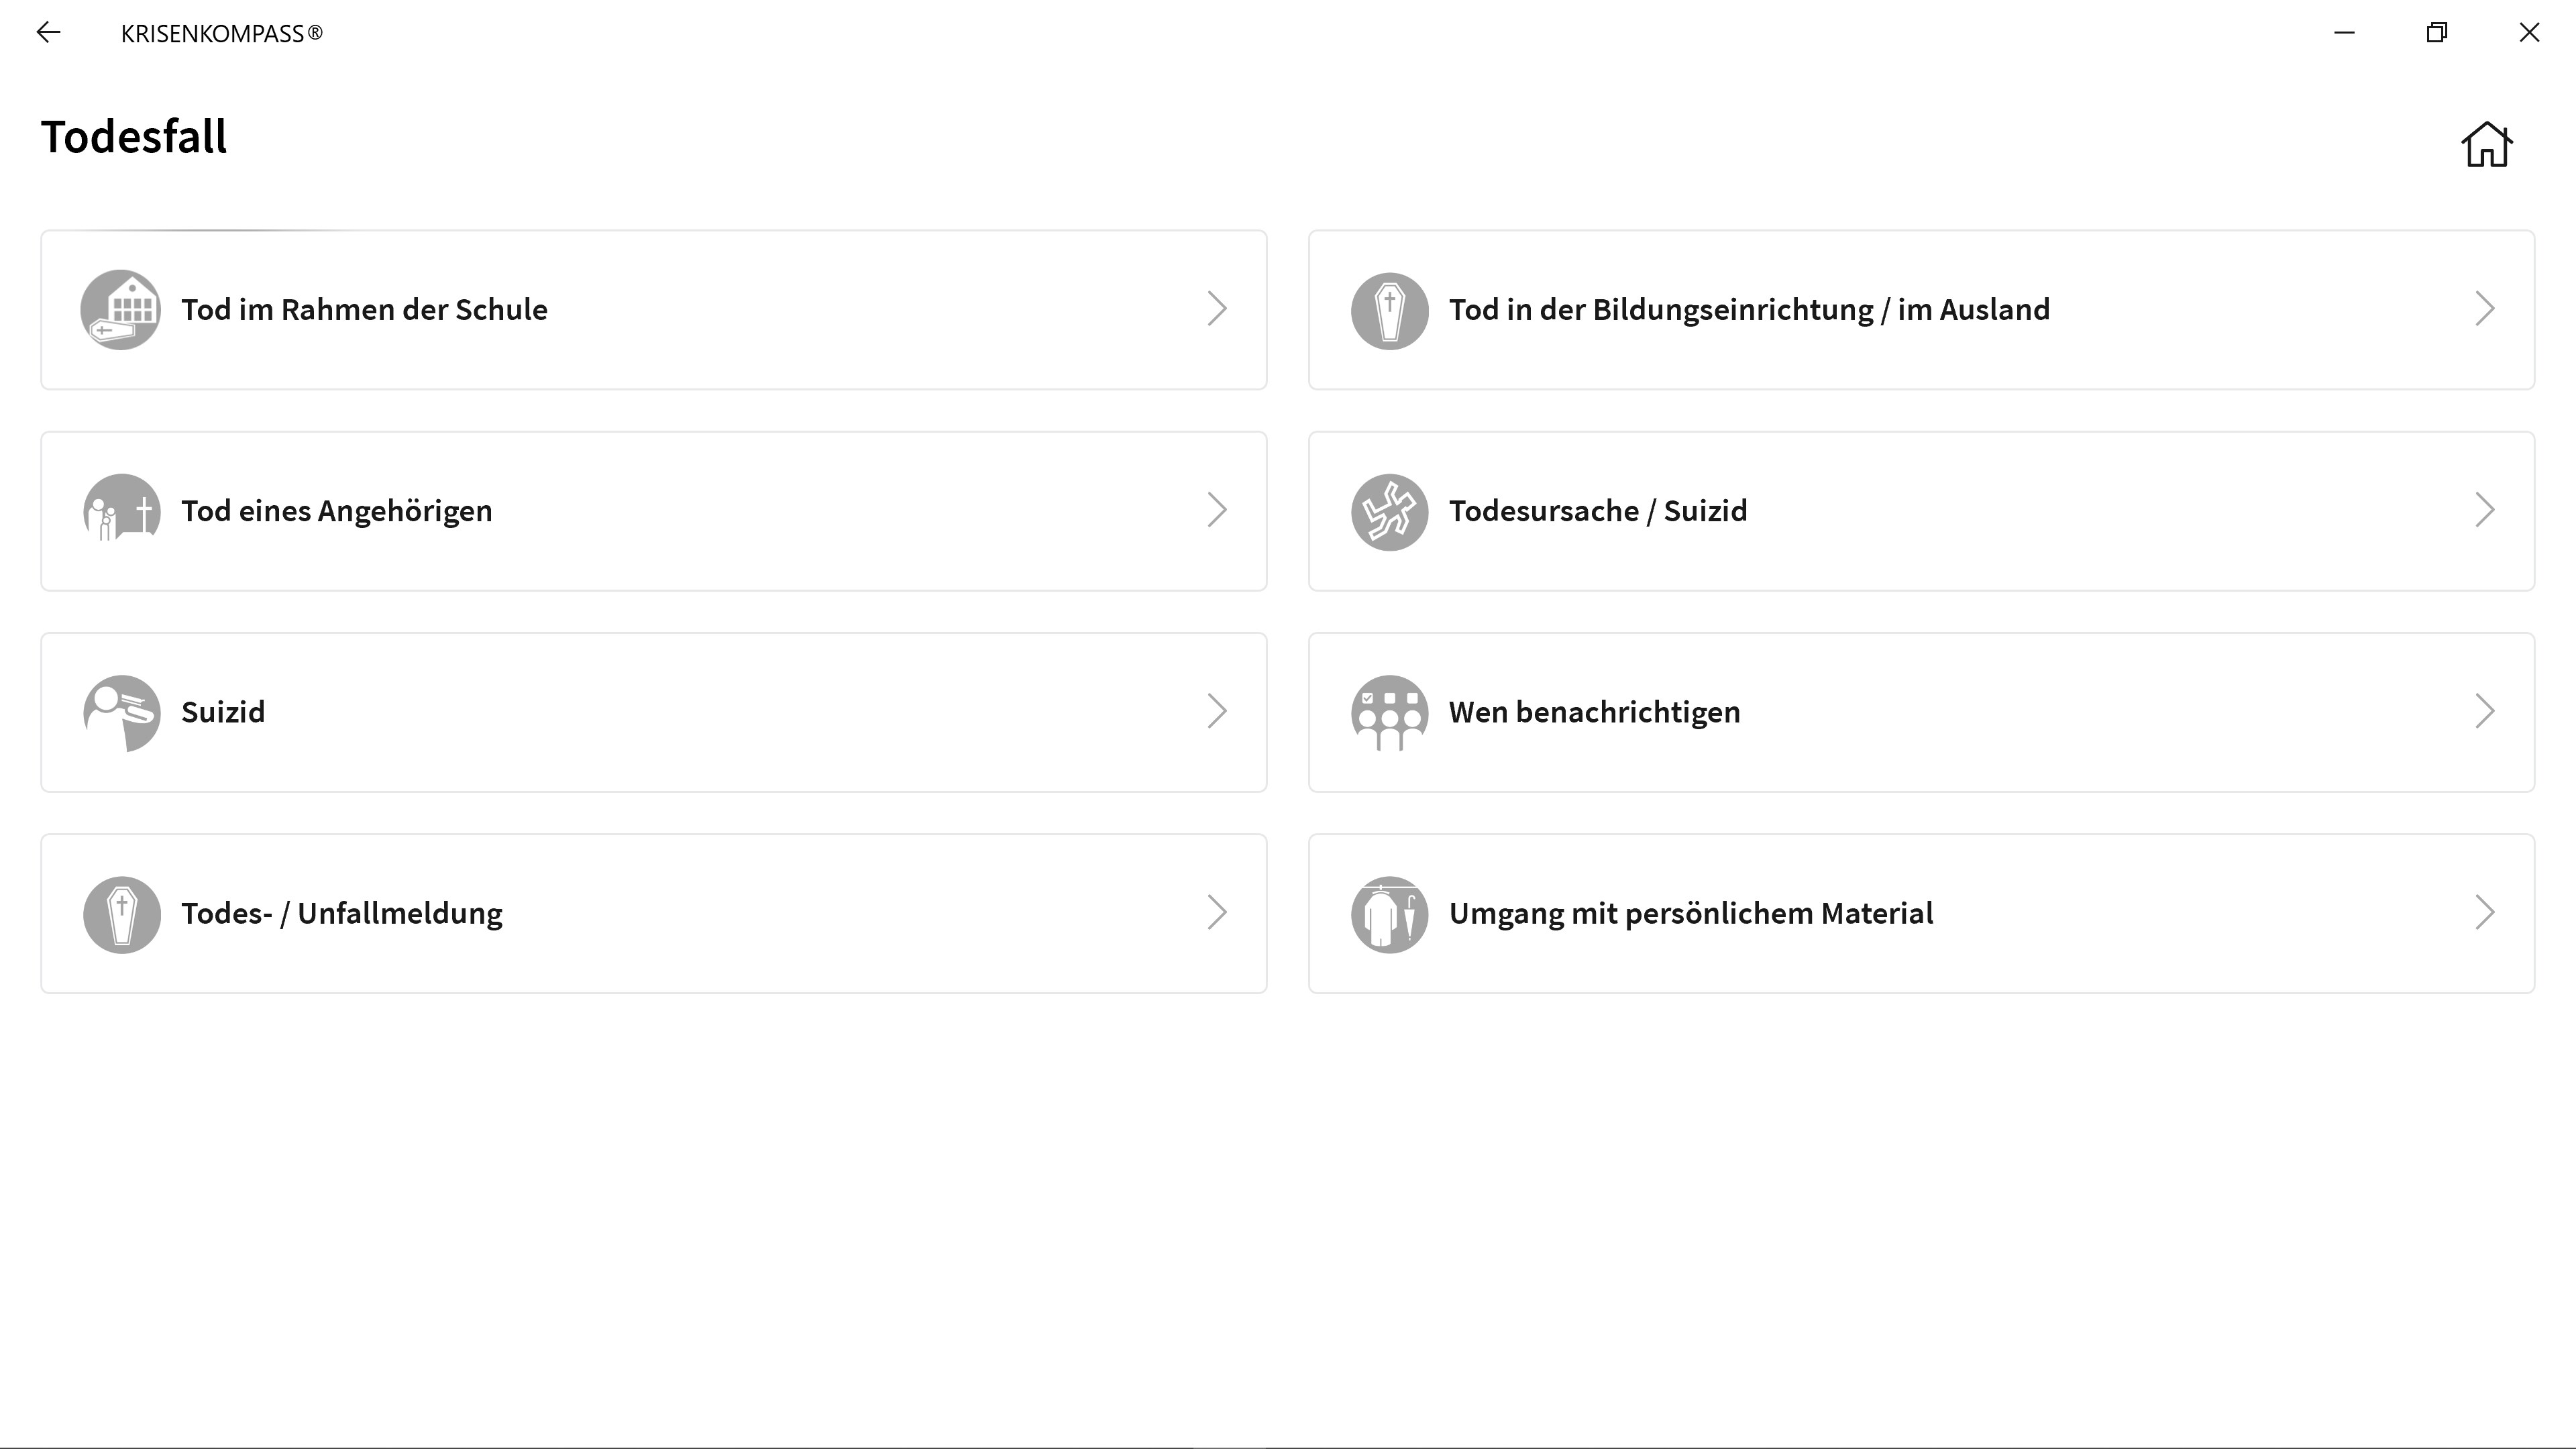Open chevron on Todesursache / Suizid row

pyautogui.click(x=2484, y=510)
